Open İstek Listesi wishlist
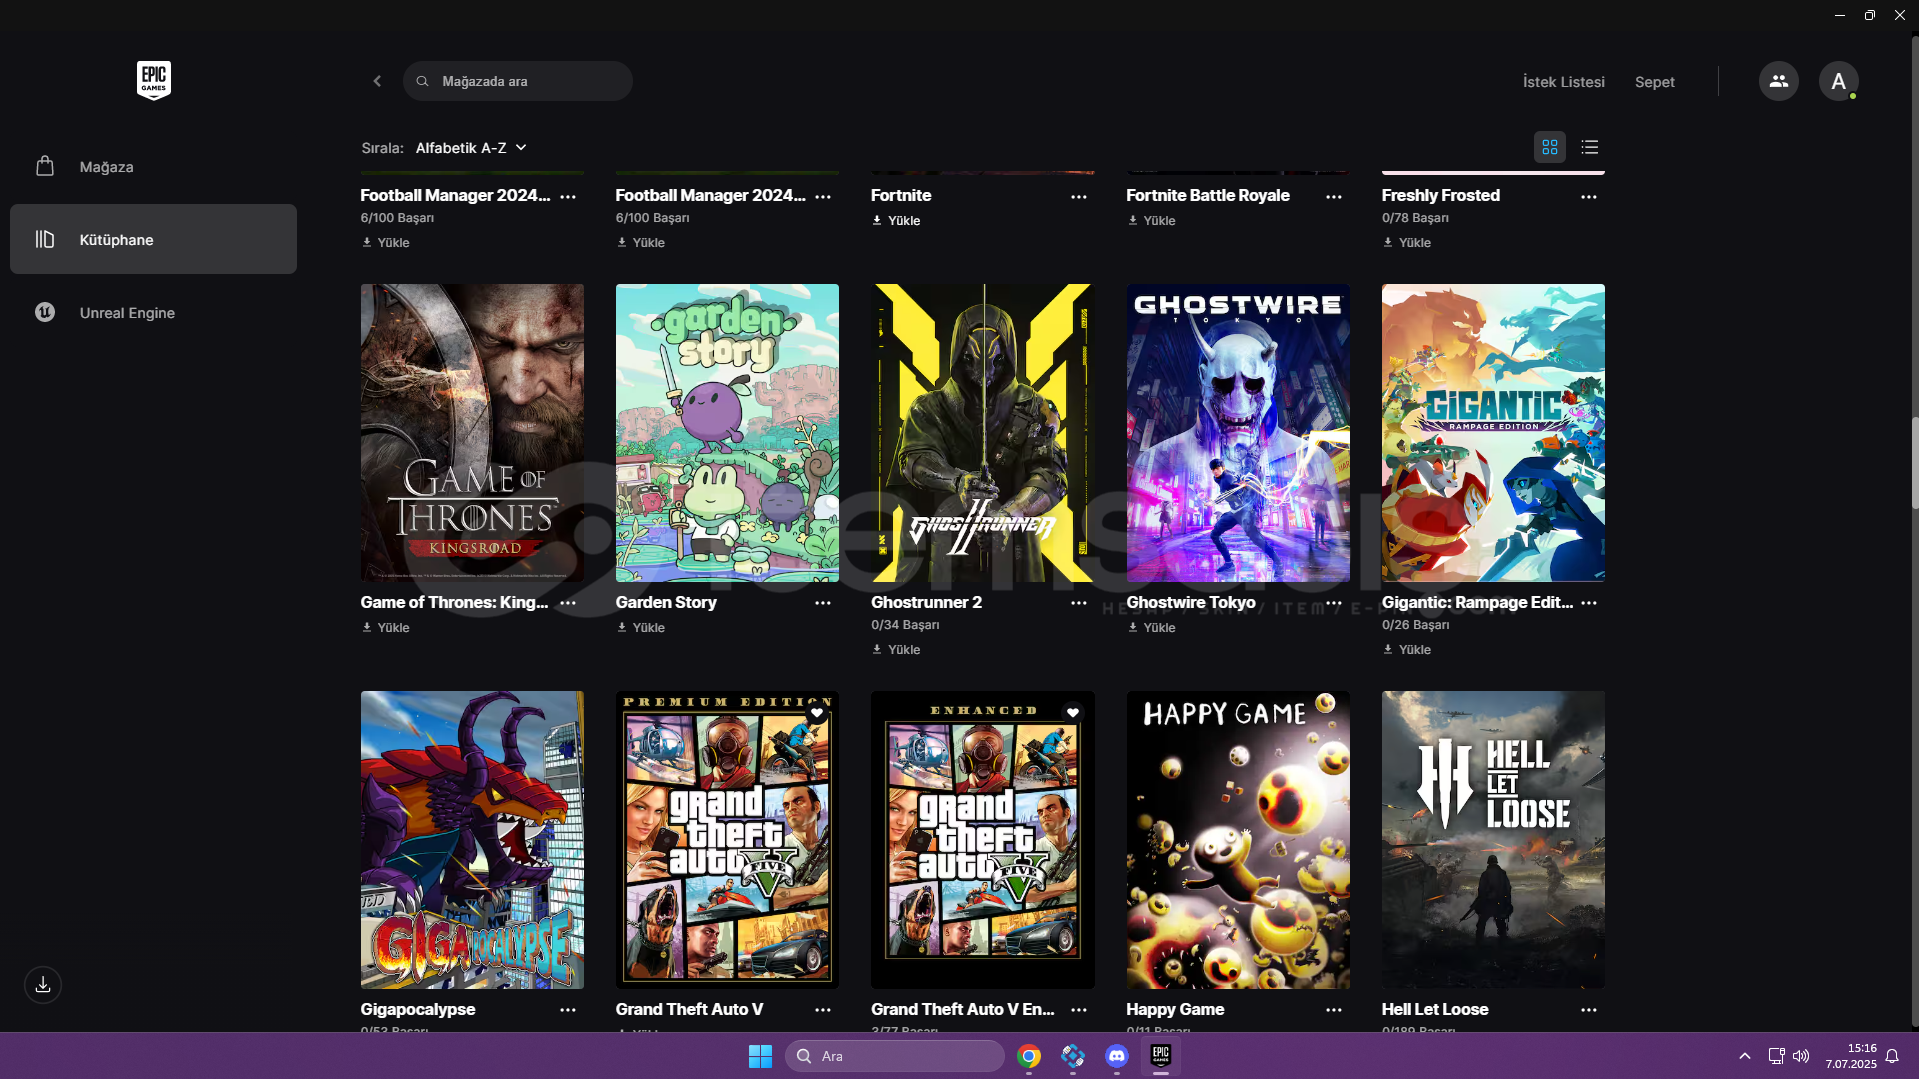 (x=1563, y=82)
